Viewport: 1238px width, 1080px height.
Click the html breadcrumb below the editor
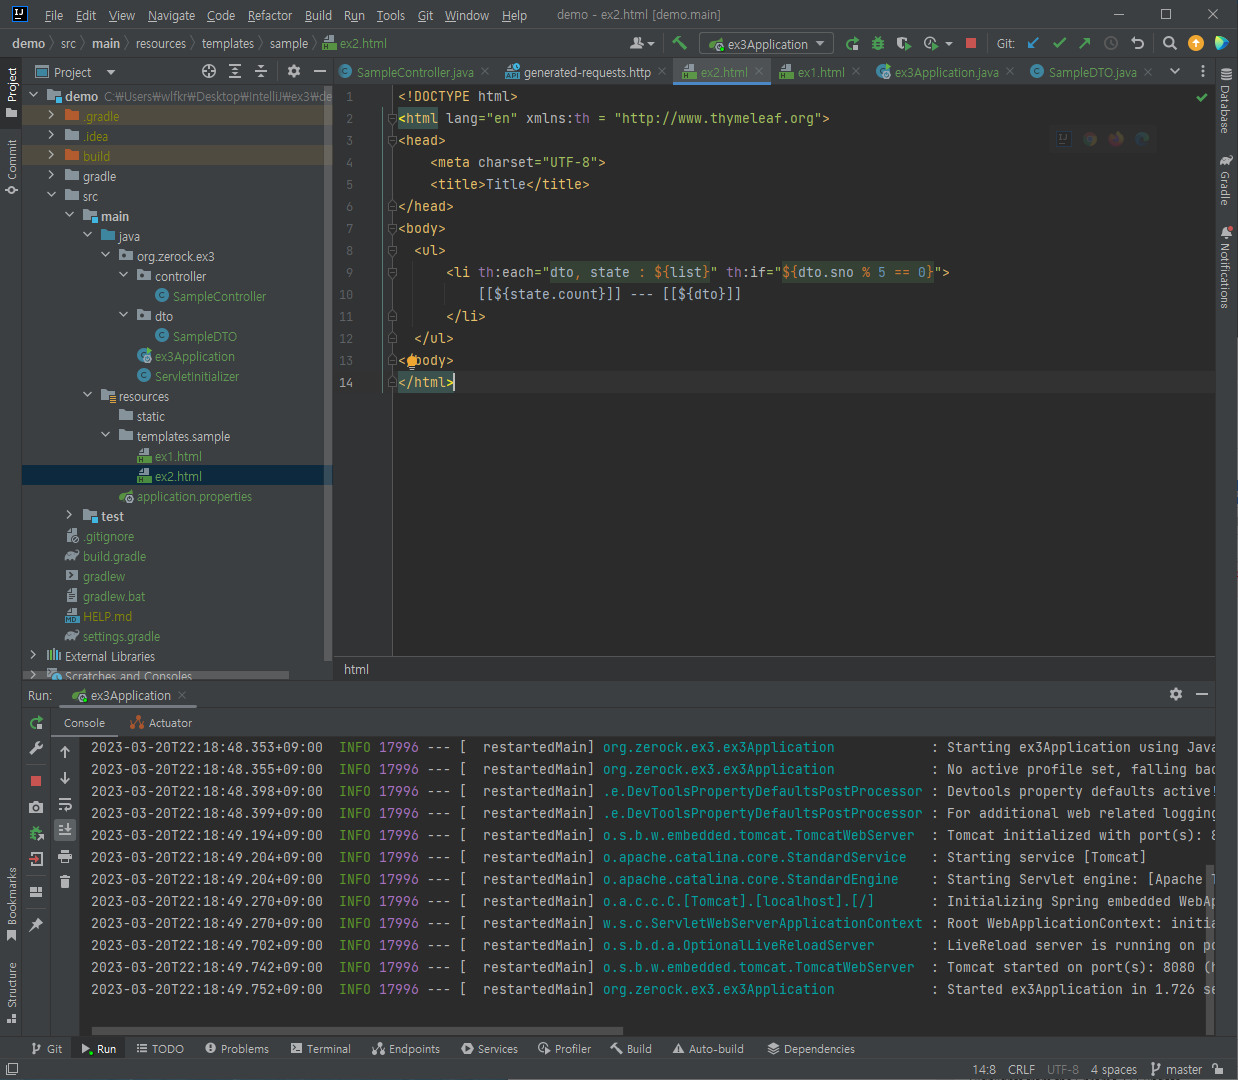click(356, 669)
